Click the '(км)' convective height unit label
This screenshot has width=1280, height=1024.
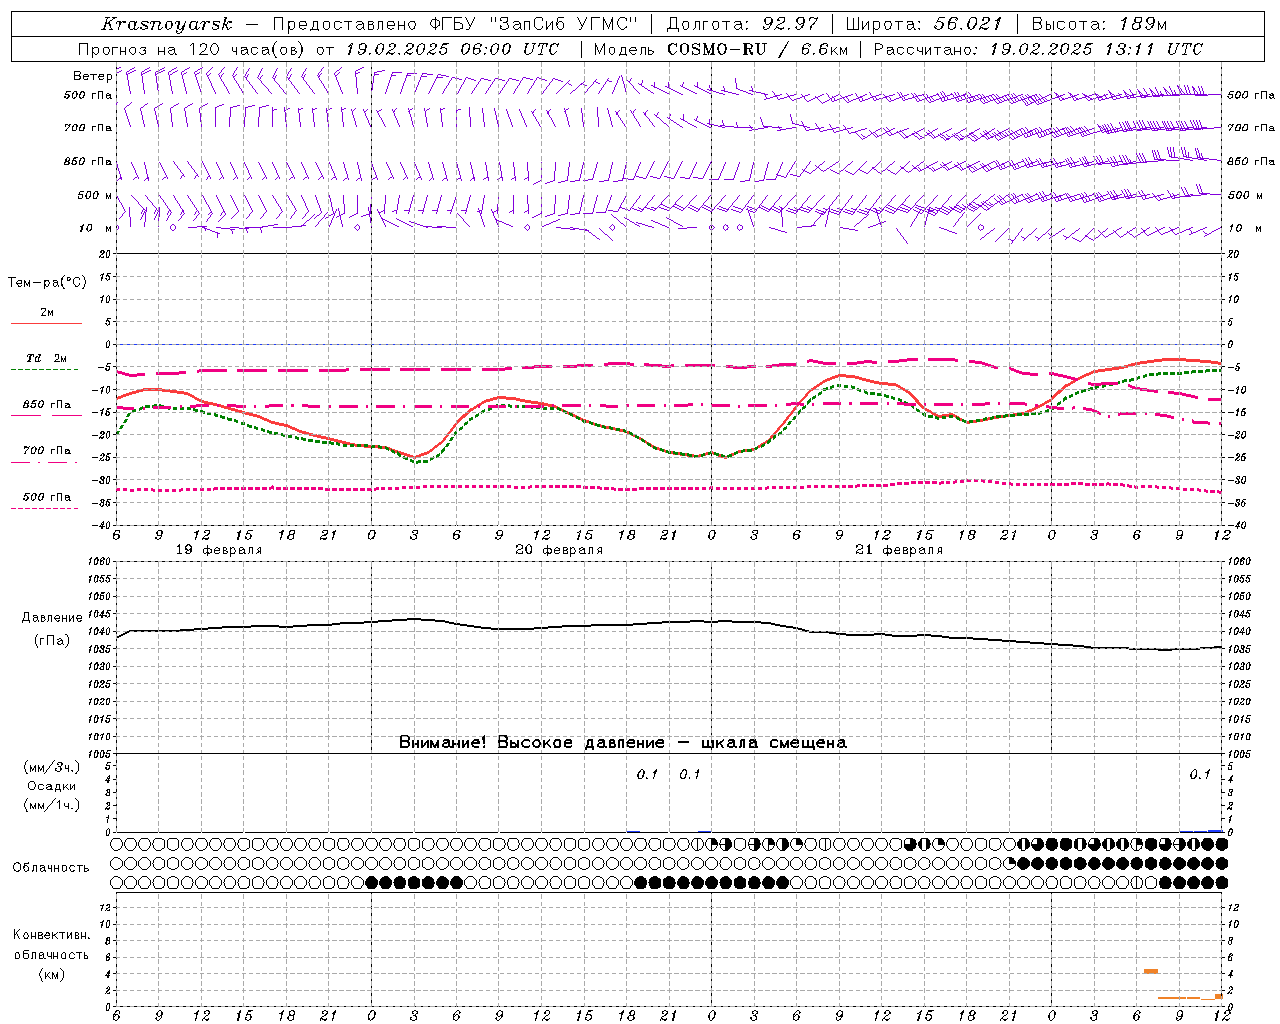[51, 973]
